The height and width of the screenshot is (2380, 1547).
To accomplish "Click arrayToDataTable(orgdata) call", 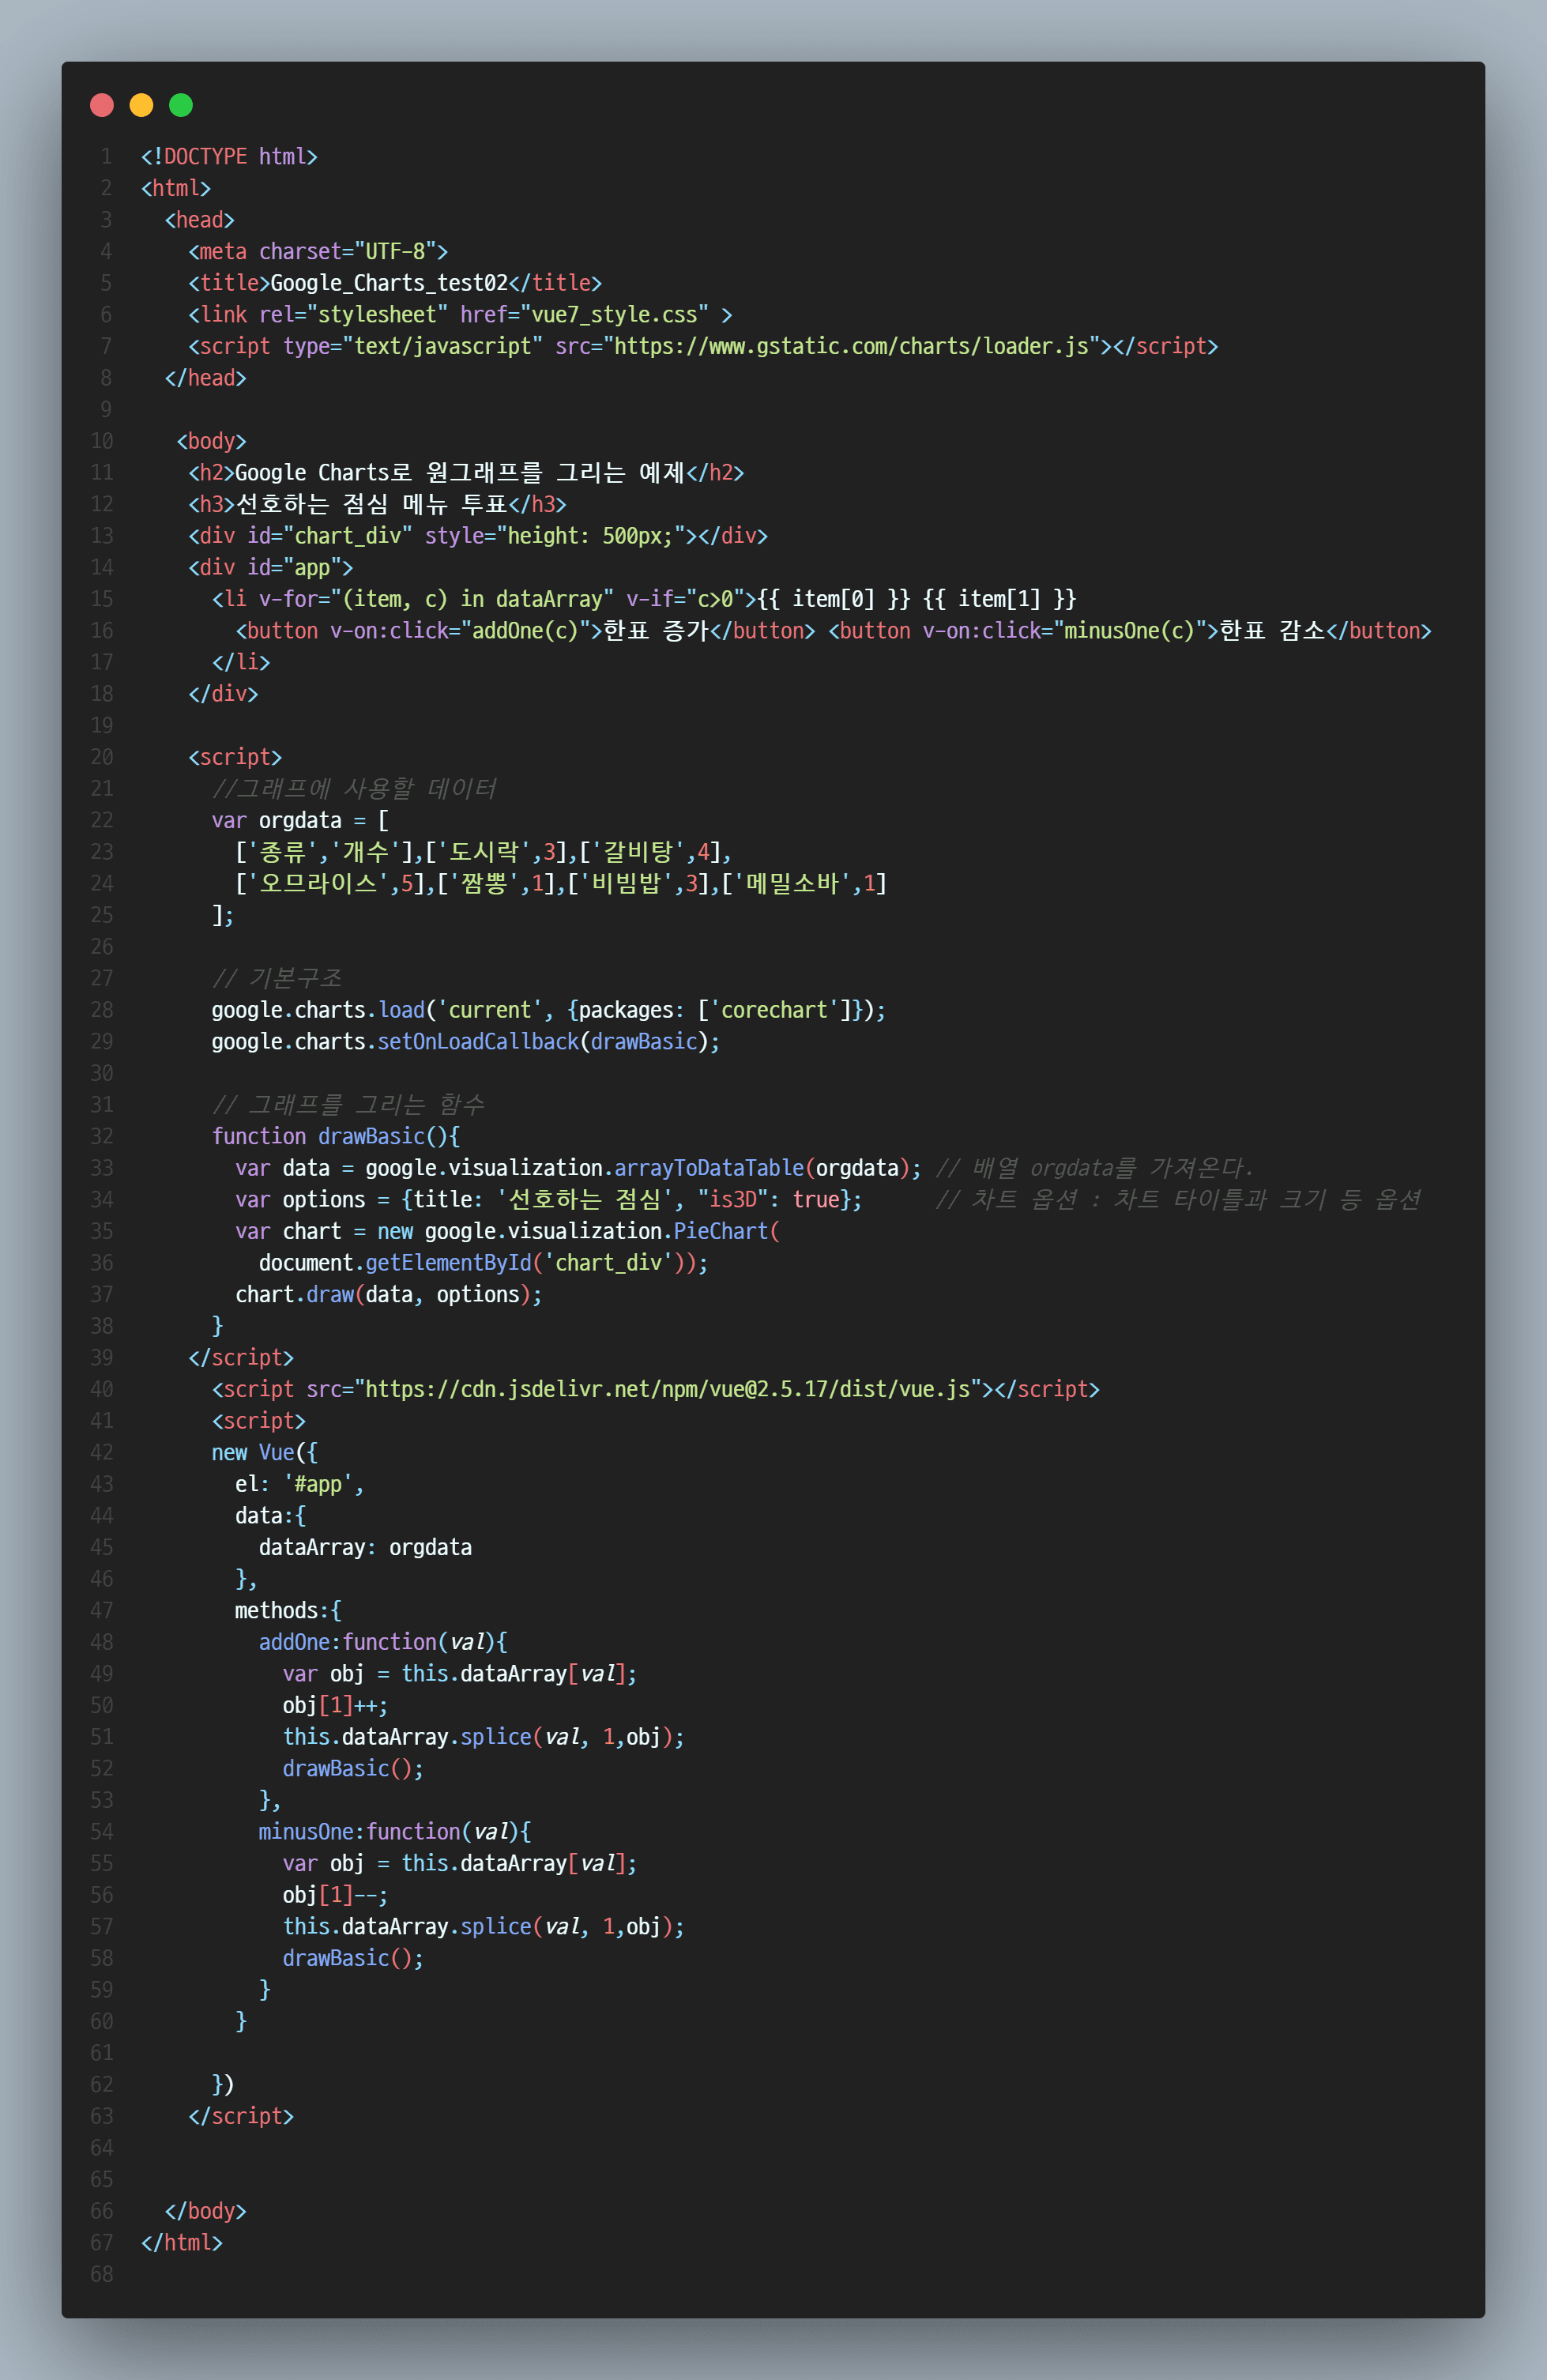I will coord(761,1168).
